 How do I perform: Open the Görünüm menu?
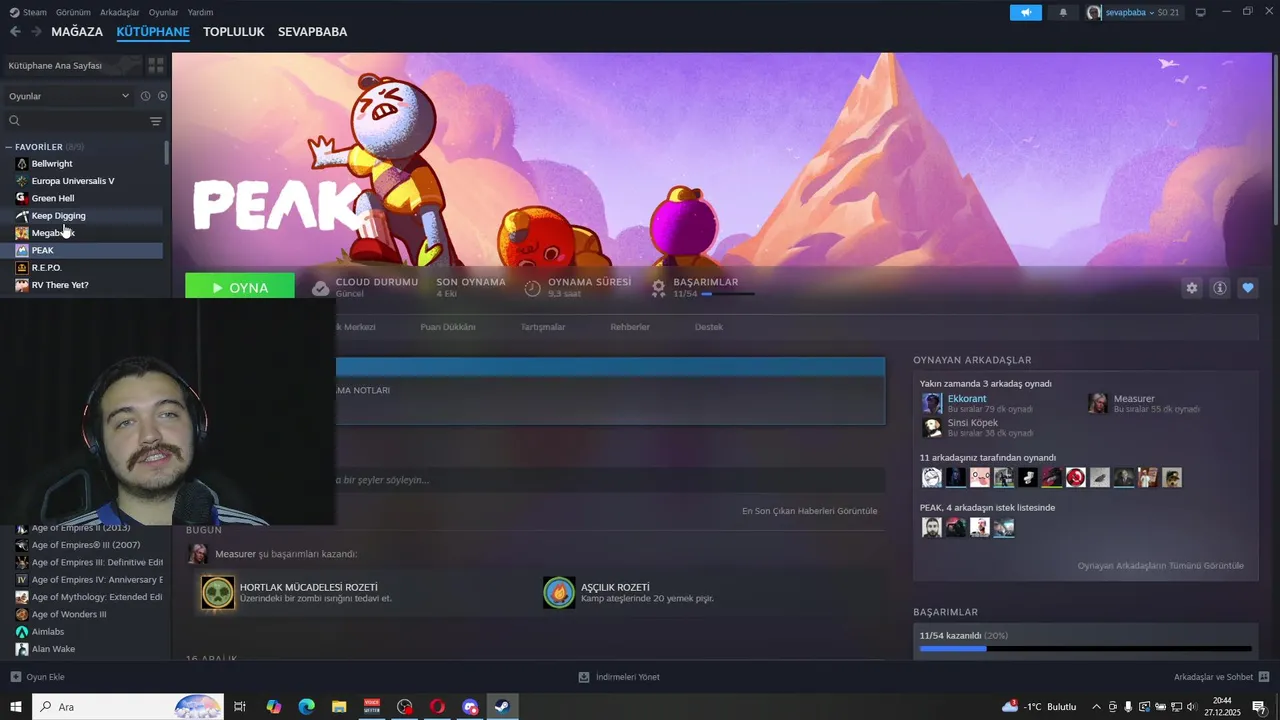coord(73,12)
